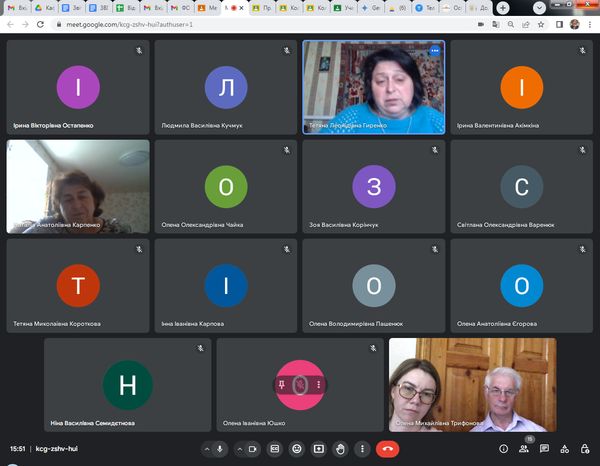
Task: Toggle the camera button in the call bar
Action: coord(252,449)
